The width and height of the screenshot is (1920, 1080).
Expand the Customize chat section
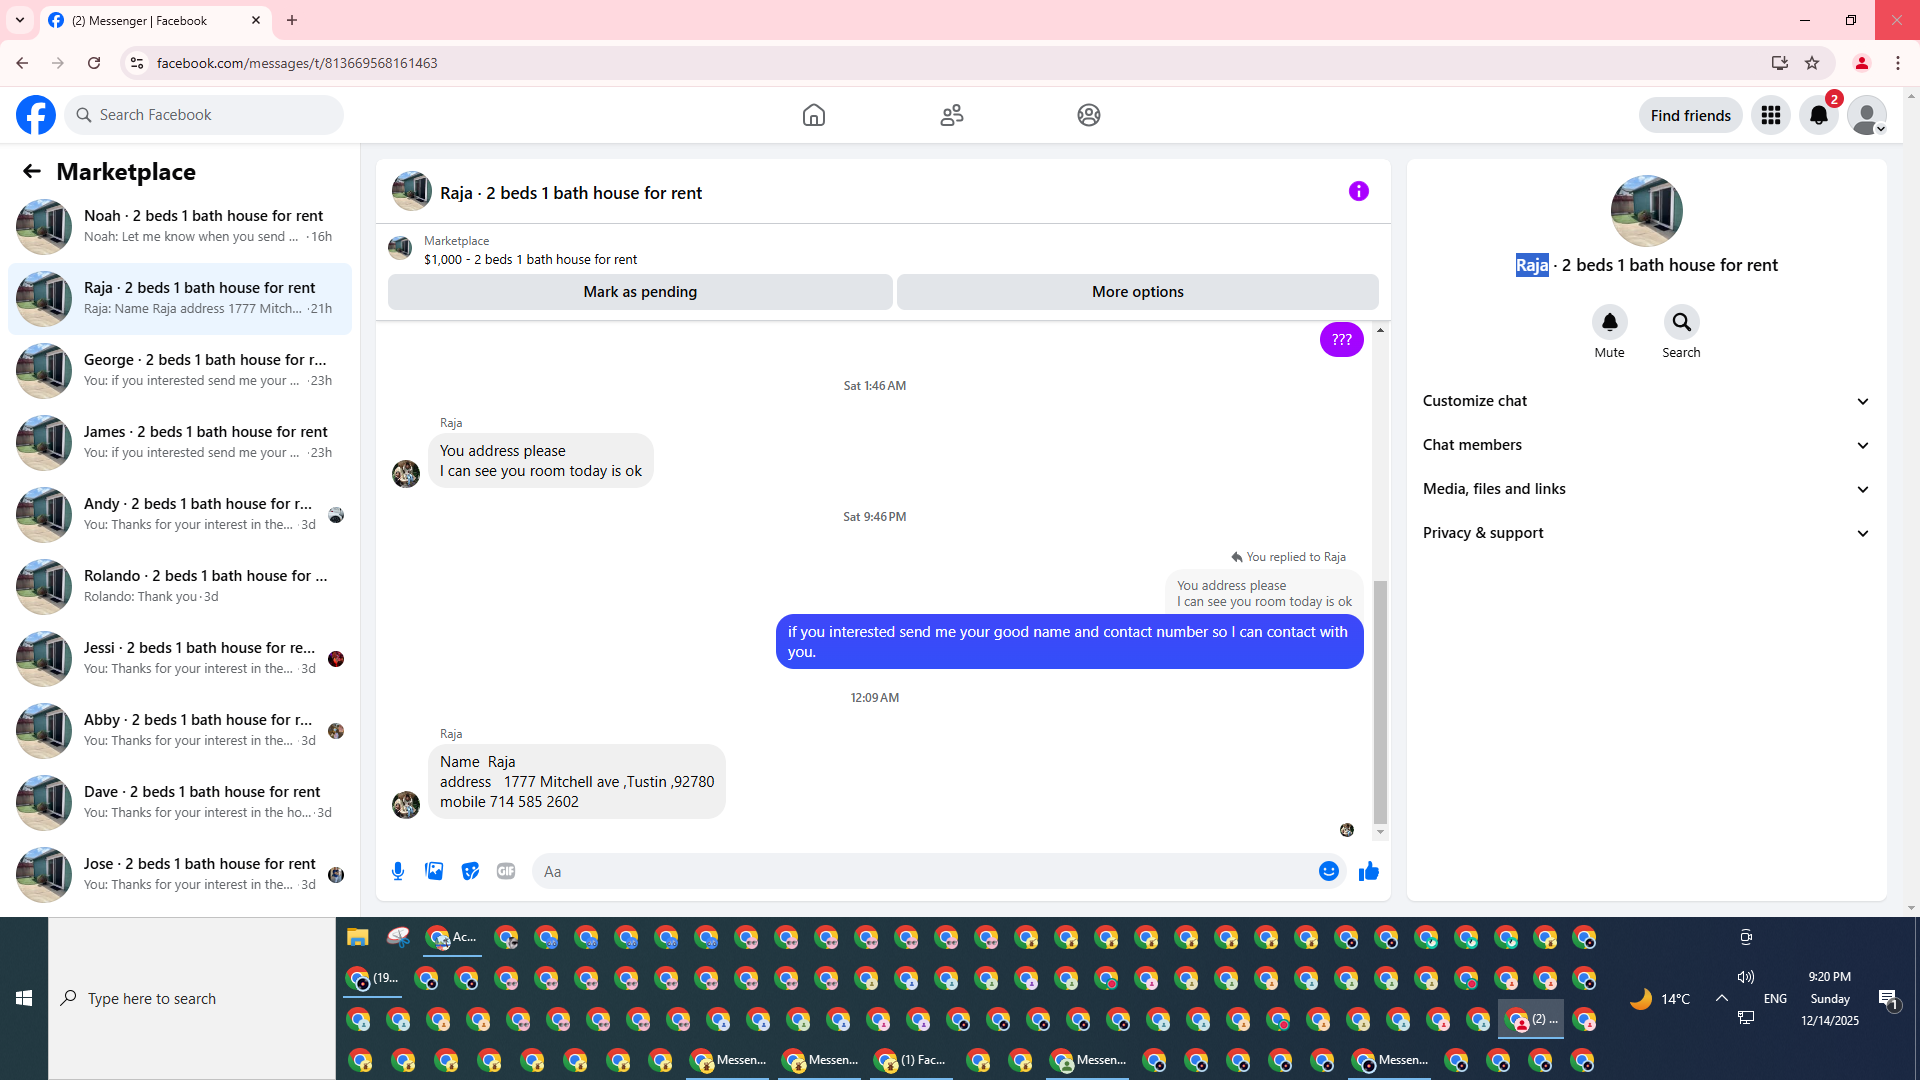click(1646, 401)
